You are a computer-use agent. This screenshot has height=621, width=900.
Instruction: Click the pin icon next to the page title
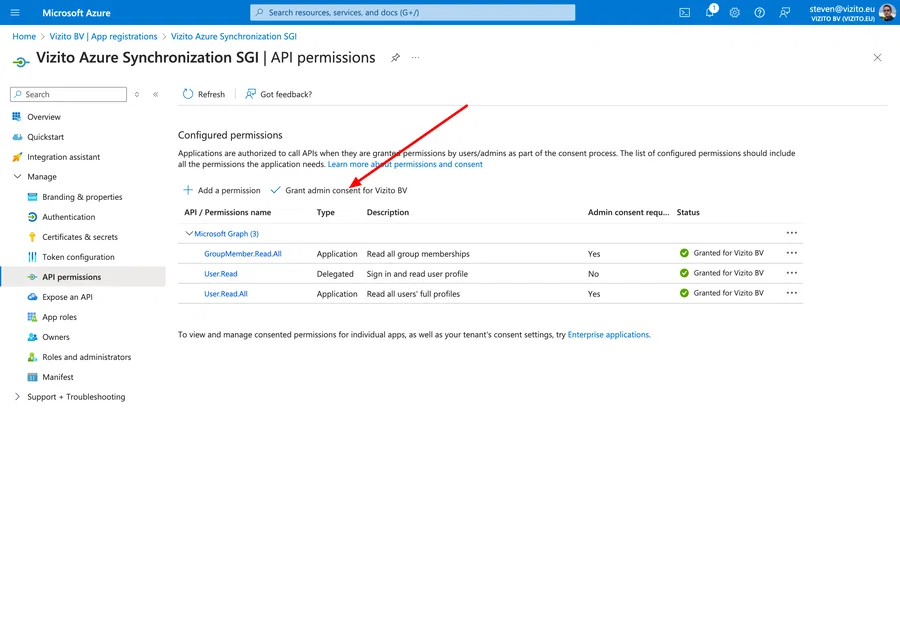pos(394,58)
